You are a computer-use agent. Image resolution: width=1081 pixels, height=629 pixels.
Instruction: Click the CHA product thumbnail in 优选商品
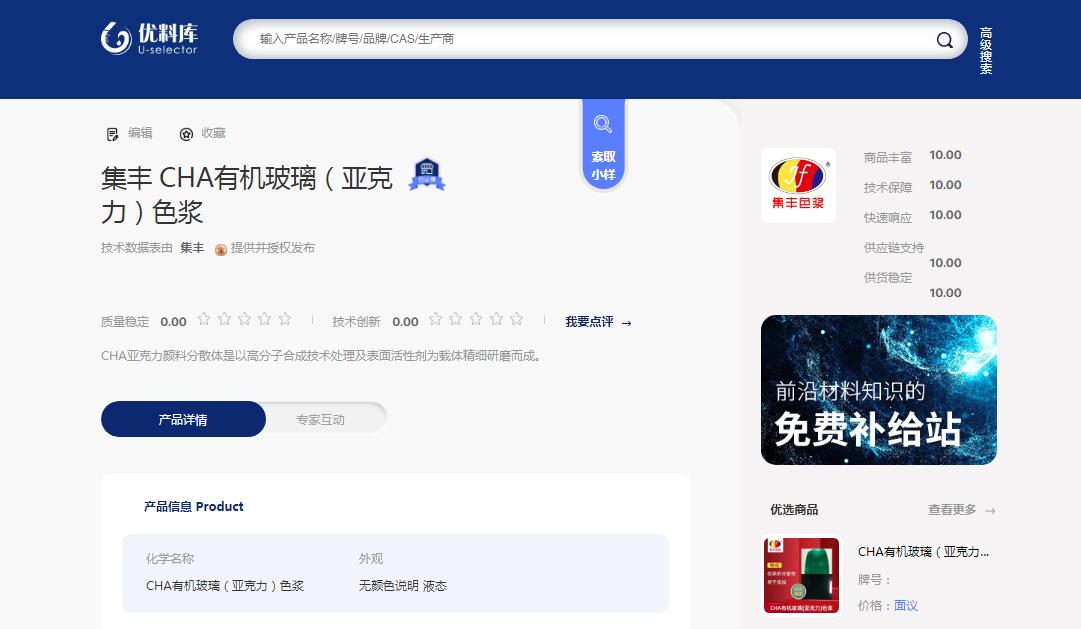coord(801,575)
